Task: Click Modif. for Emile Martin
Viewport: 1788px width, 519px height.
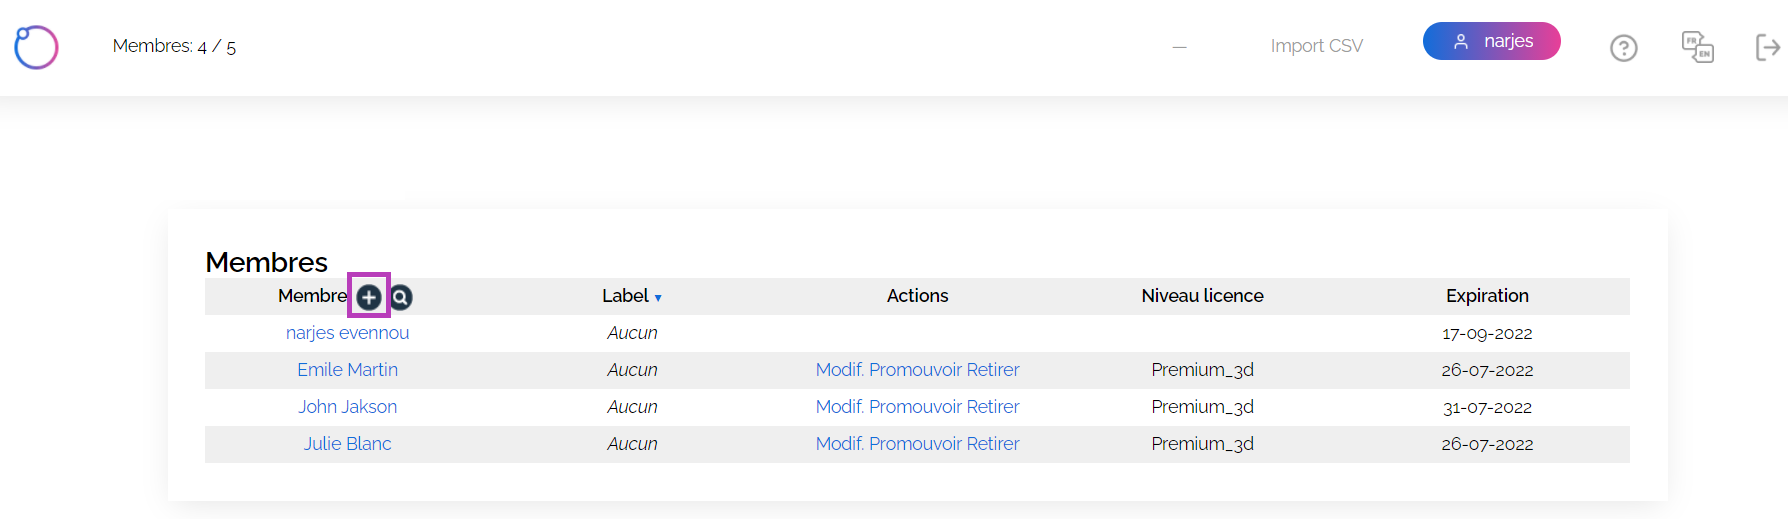Action: point(840,370)
